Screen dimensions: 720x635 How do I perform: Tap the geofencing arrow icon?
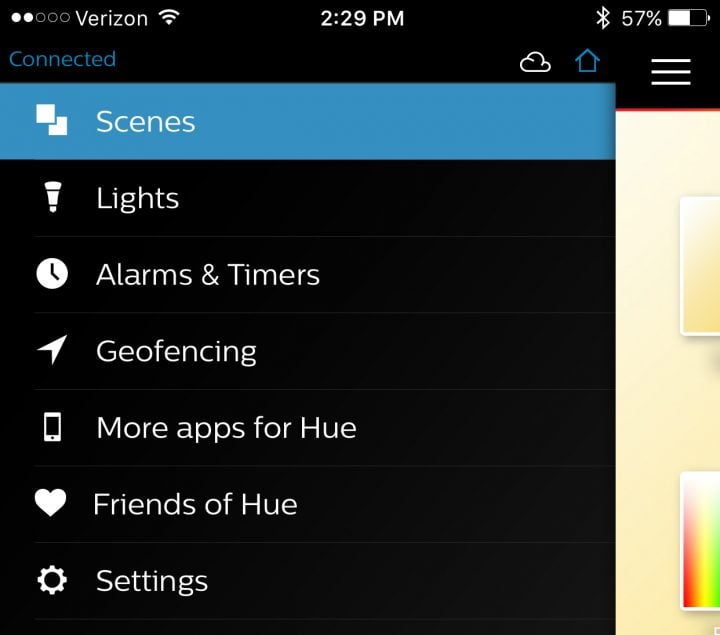click(x=52, y=349)
